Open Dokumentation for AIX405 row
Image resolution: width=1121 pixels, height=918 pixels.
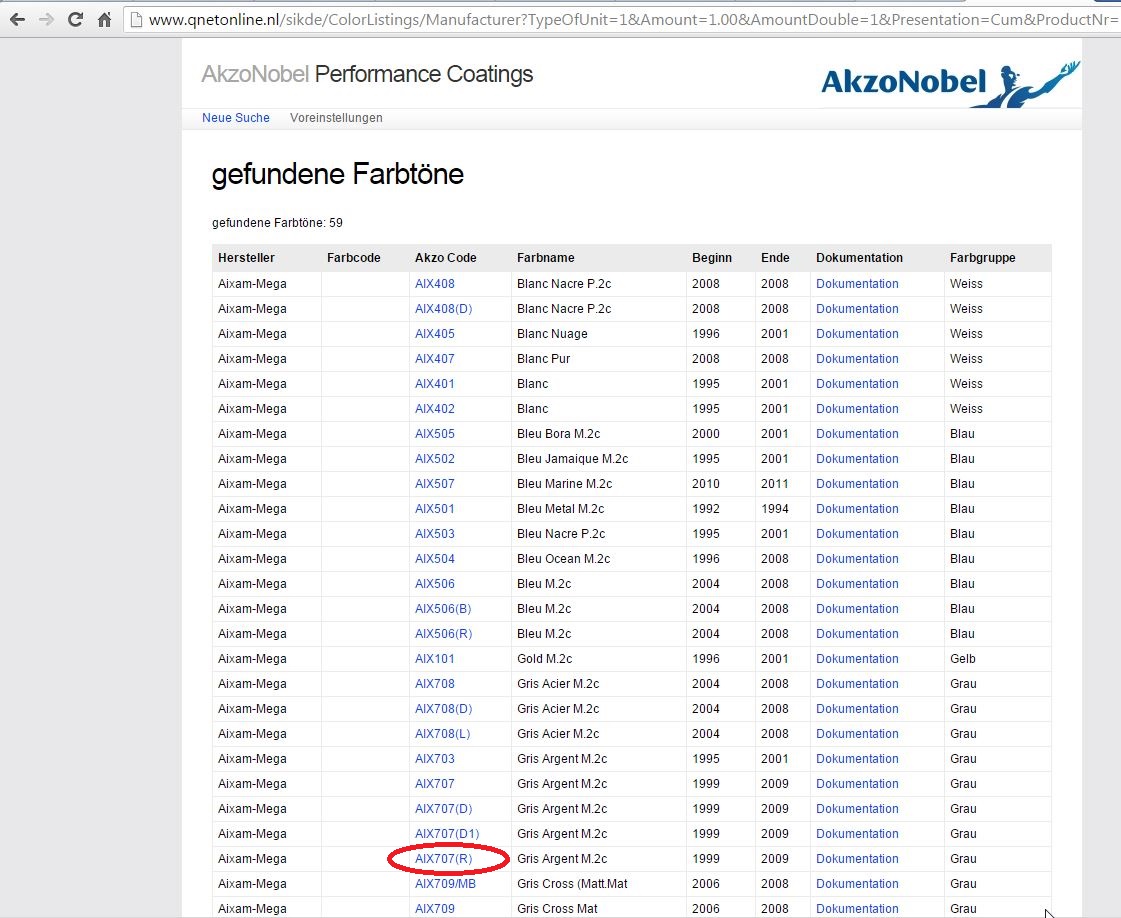[x=857, y=334]
